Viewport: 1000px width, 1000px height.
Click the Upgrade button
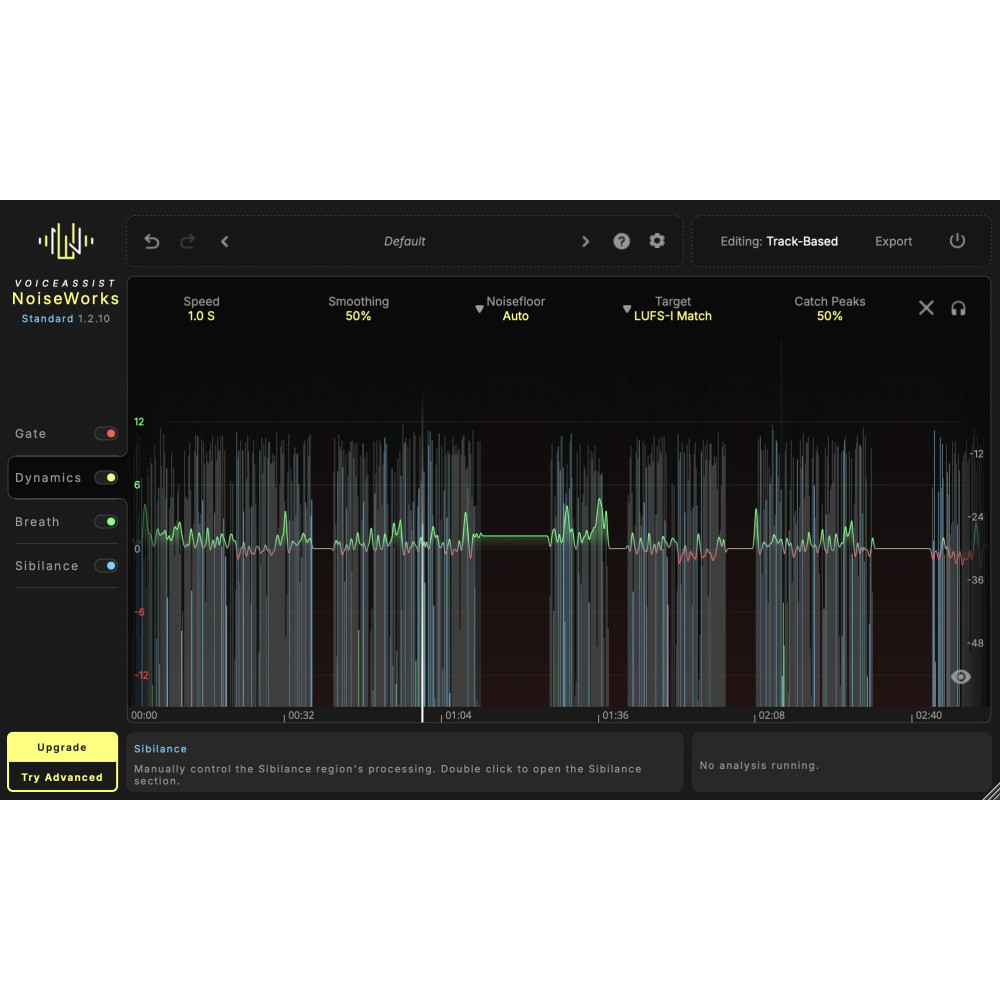pos(62,747)
